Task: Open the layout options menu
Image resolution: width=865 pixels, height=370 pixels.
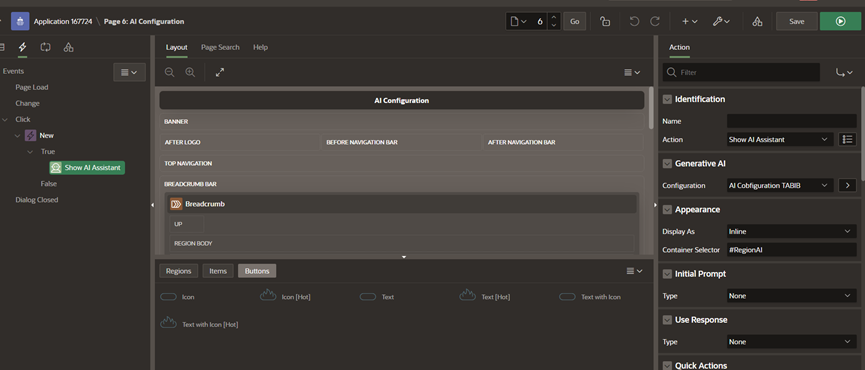Action: click(633, 72)
